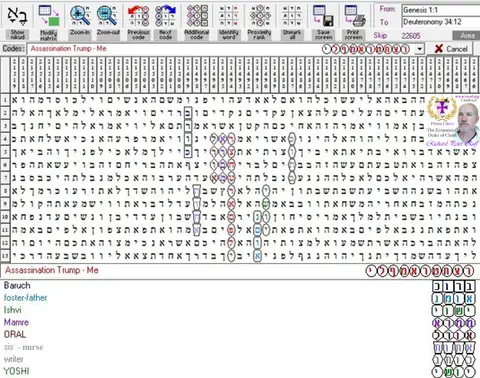Select the Zoom-out magnifier tool

click(107, 21)
